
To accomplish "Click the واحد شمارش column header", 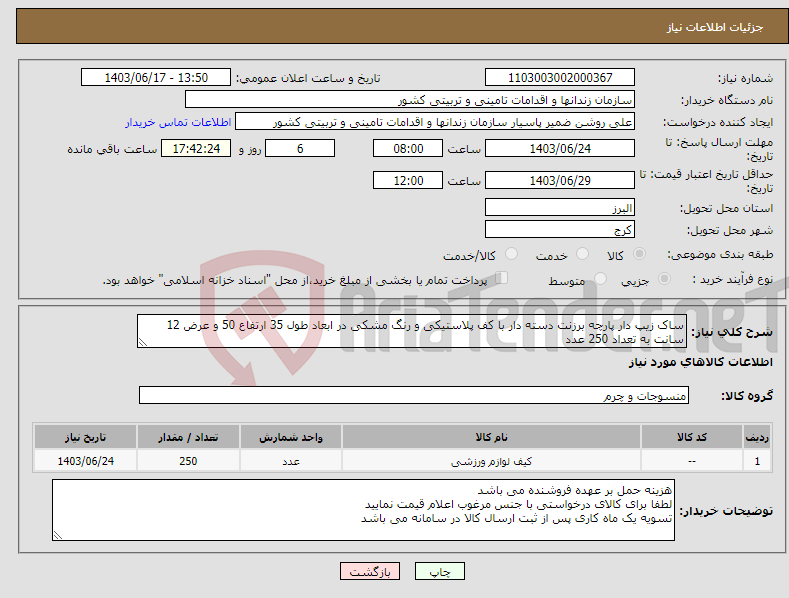I will click(291, 437).
